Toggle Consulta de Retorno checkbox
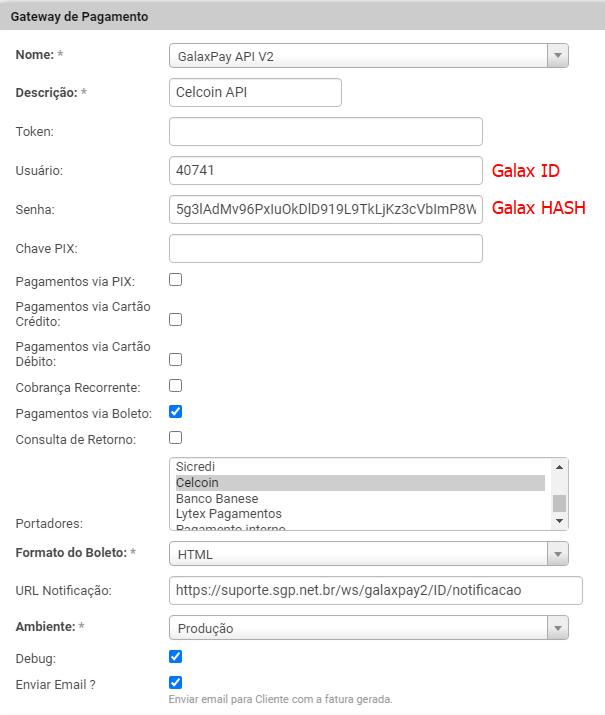This screenshot has height=715, width=605. point(176,437)
